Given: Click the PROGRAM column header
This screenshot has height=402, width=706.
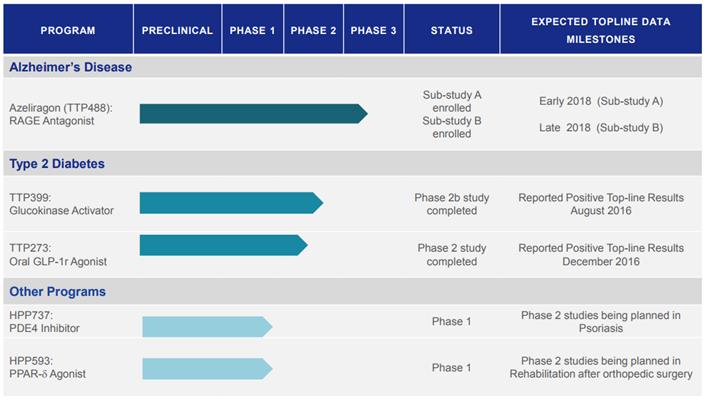Looking at the screenshot, I should click(x=68, y=30).
